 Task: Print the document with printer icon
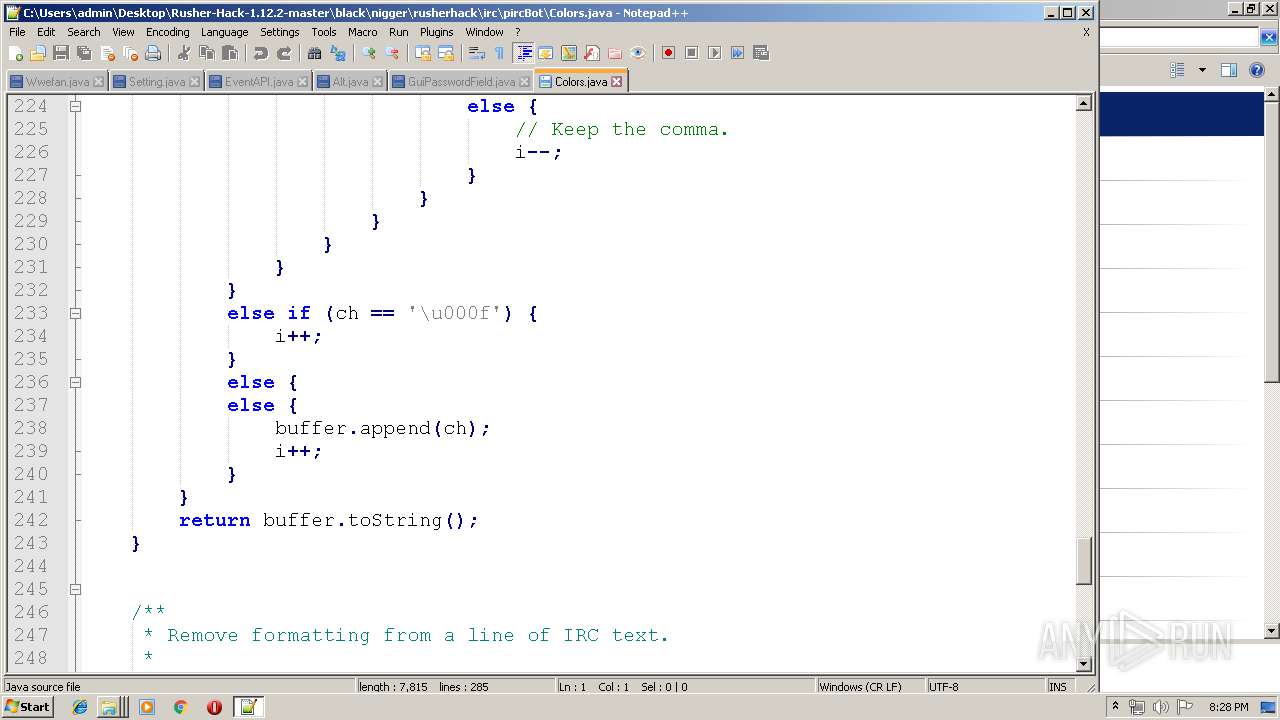pos(153,53)
